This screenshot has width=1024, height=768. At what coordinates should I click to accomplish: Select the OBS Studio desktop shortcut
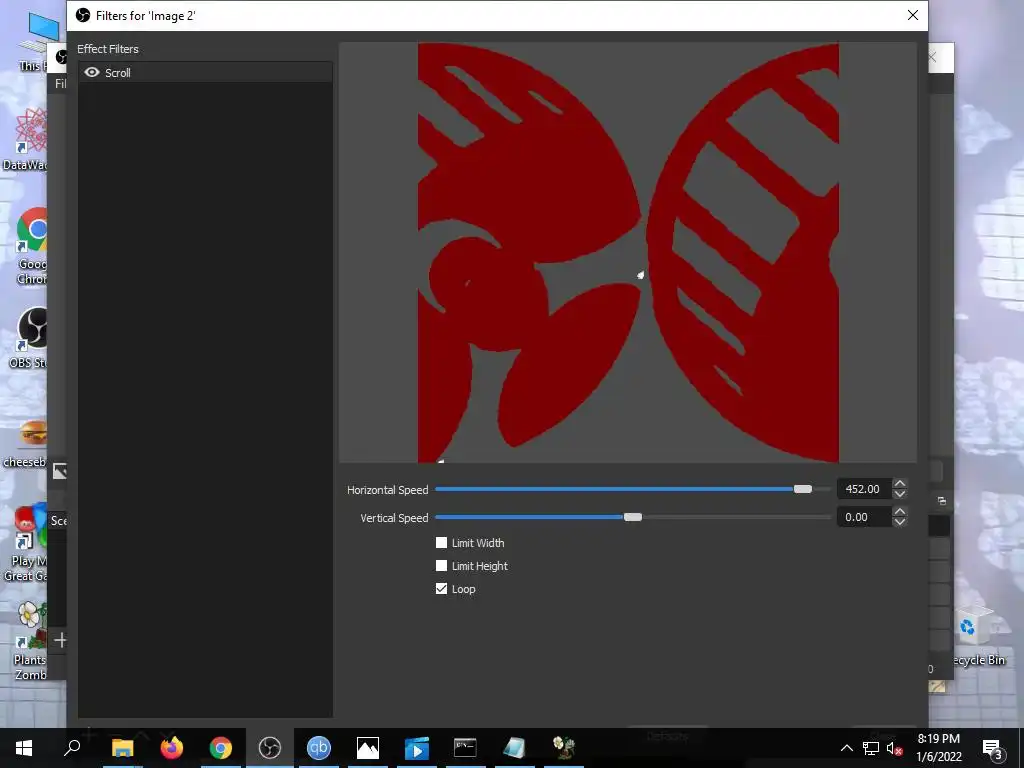pos(29,338)
